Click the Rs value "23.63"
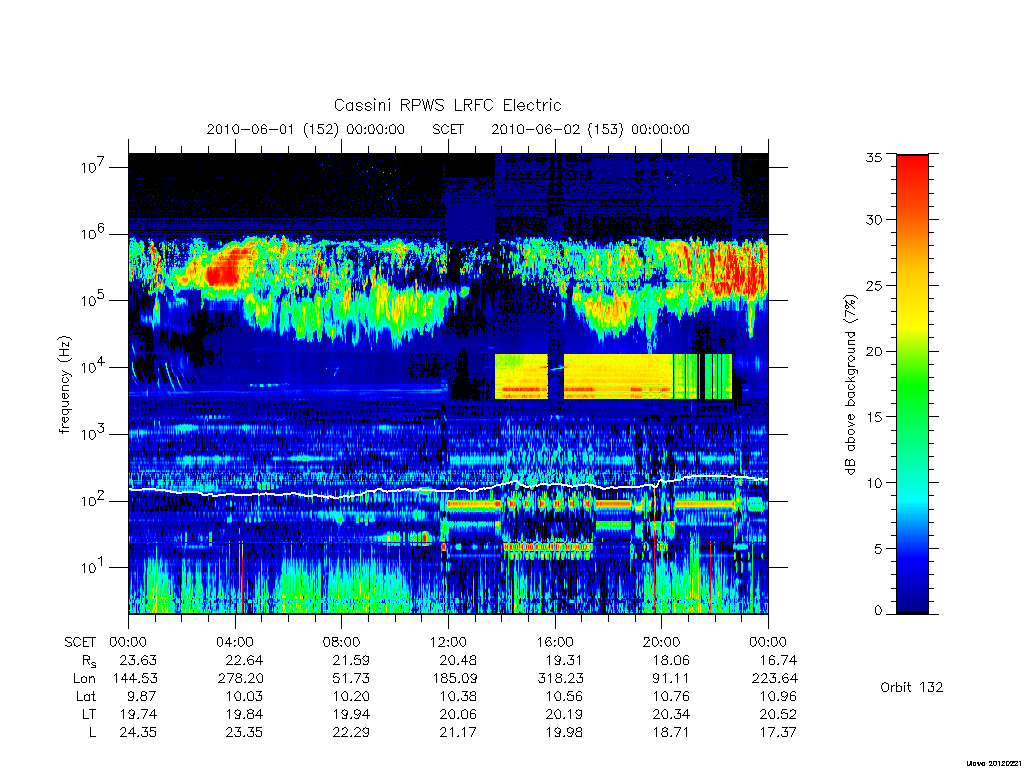1024x768 pixels. click(138, 660)
